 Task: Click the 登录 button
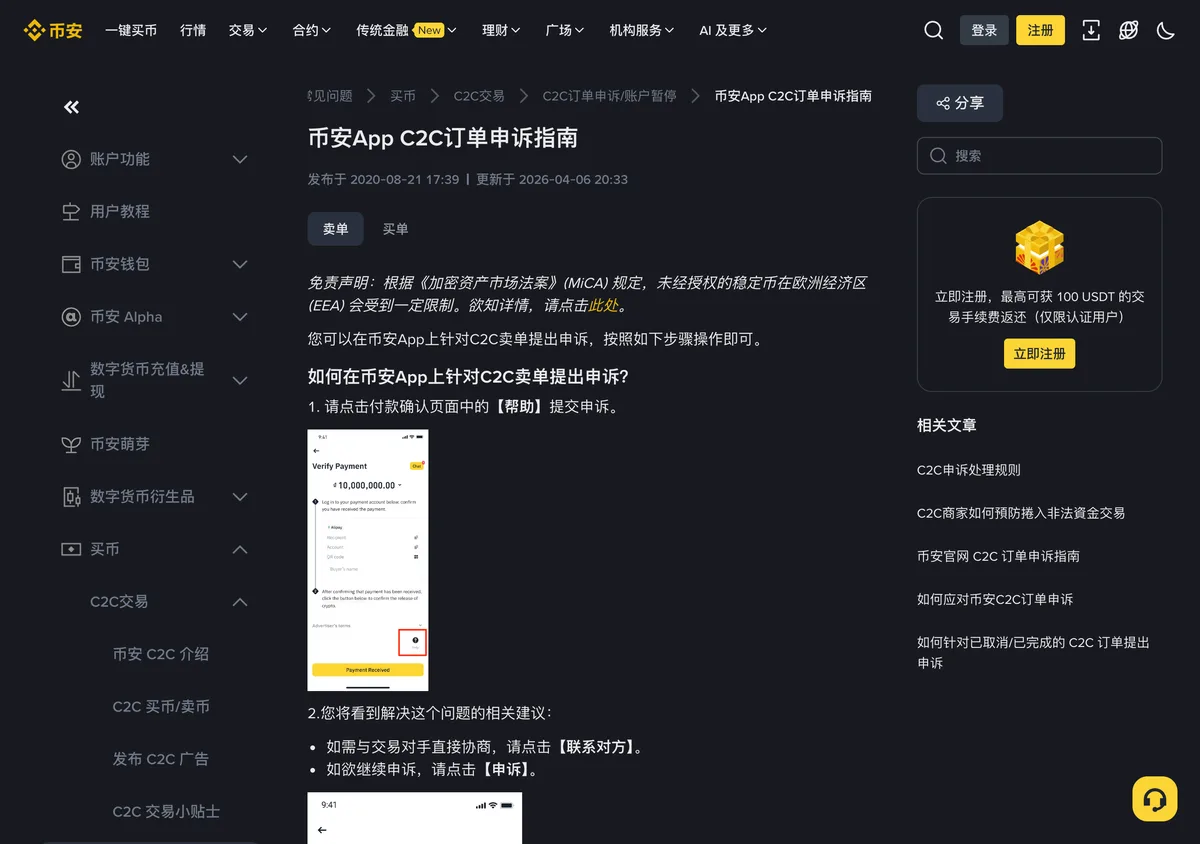click(984, 30)
